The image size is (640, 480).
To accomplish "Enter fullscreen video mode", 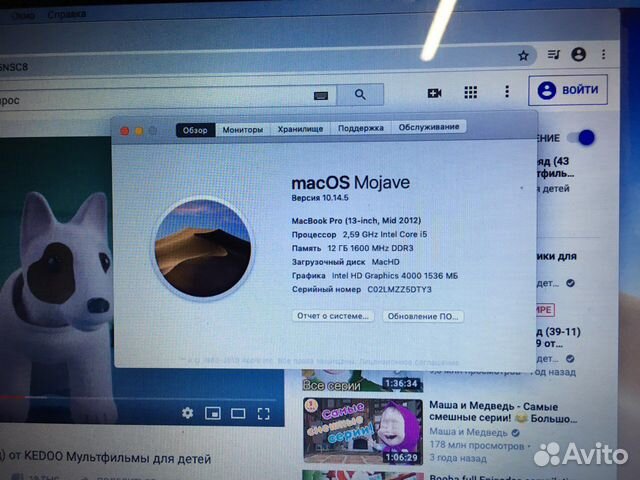I will (264, 414).
